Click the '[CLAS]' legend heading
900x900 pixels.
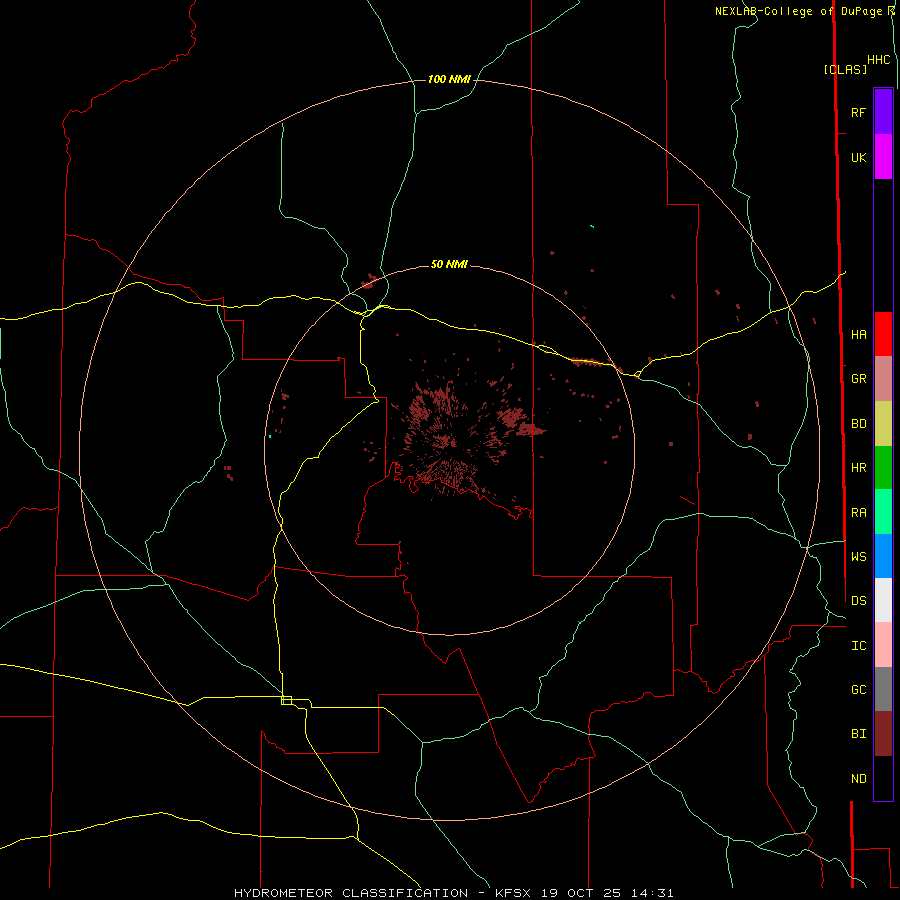click(845, 69)
